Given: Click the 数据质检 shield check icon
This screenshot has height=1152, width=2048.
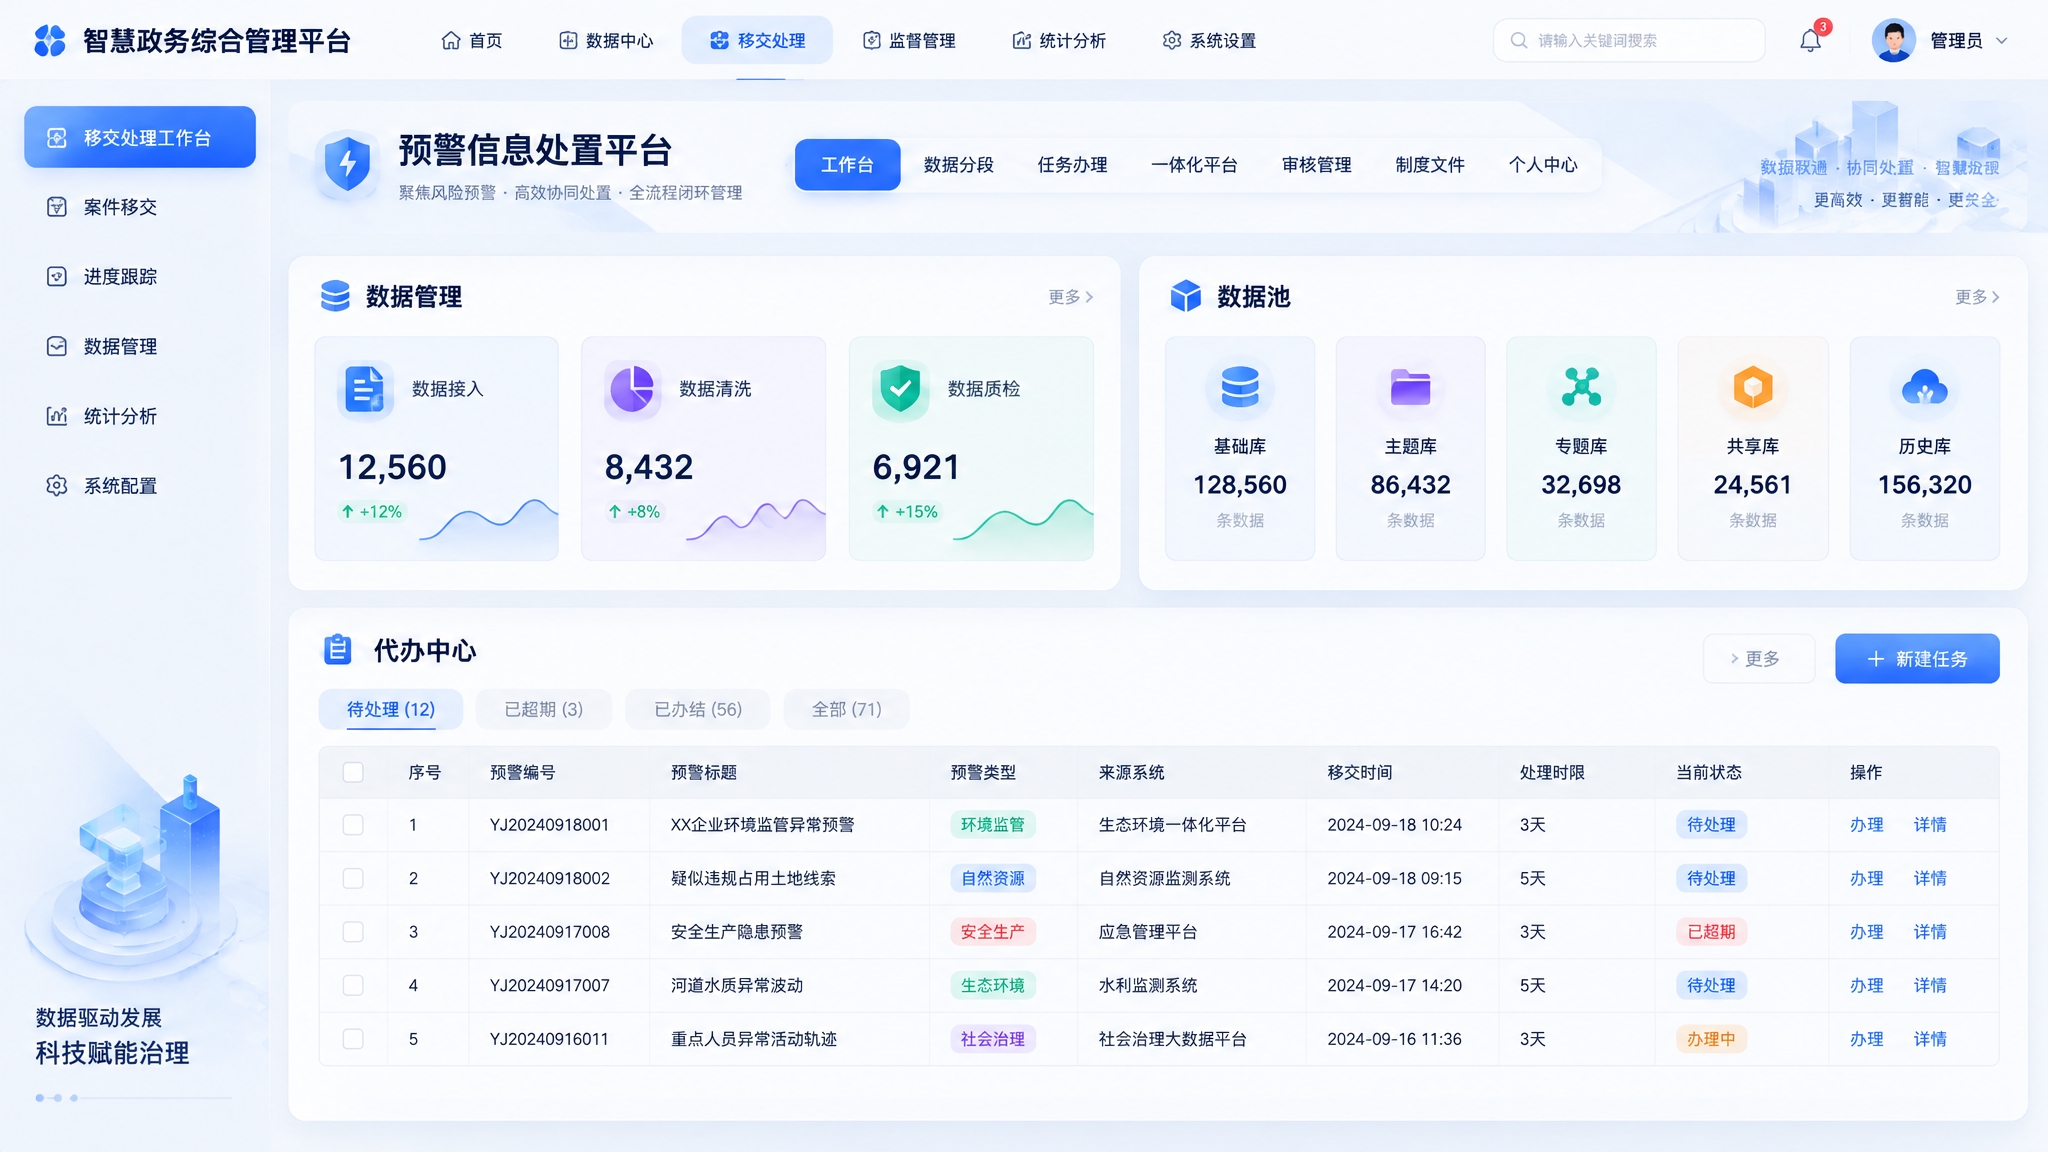Looking at the screenshot, I should coord(900,389).
